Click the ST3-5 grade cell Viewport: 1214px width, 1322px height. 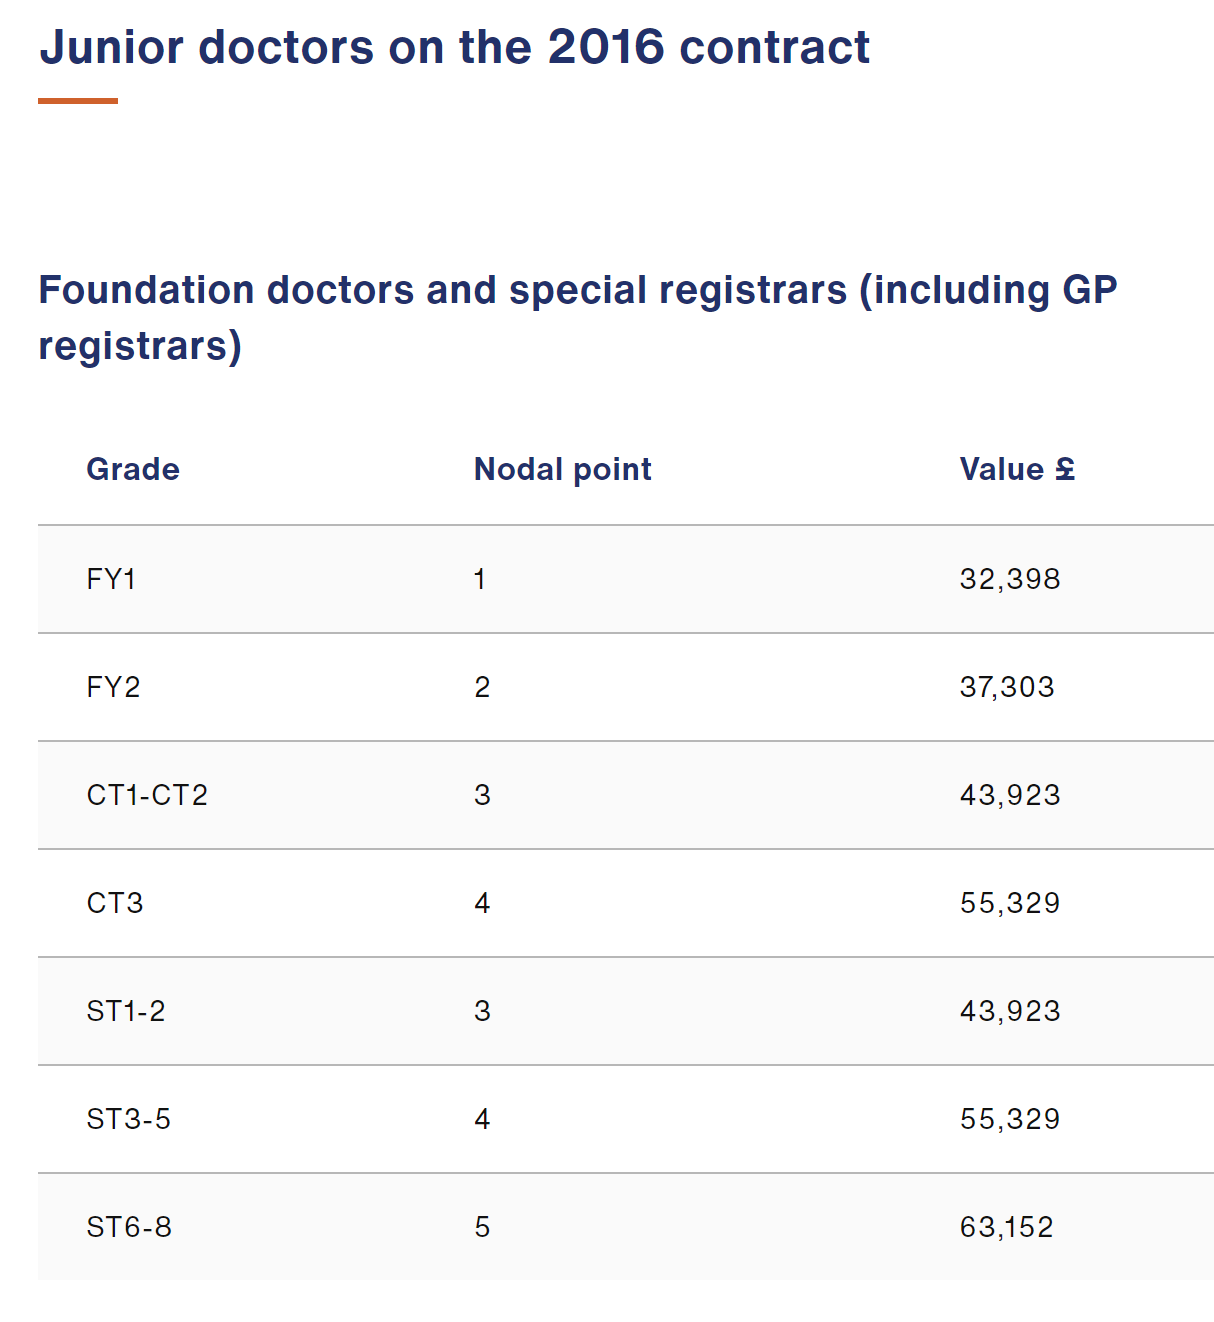coord(129,1119)
